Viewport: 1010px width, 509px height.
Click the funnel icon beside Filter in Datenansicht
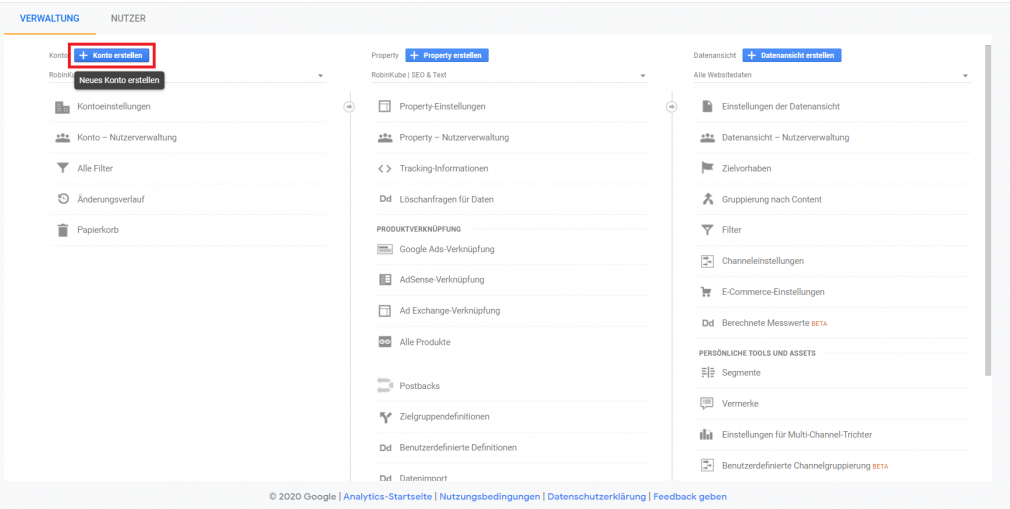707,230
